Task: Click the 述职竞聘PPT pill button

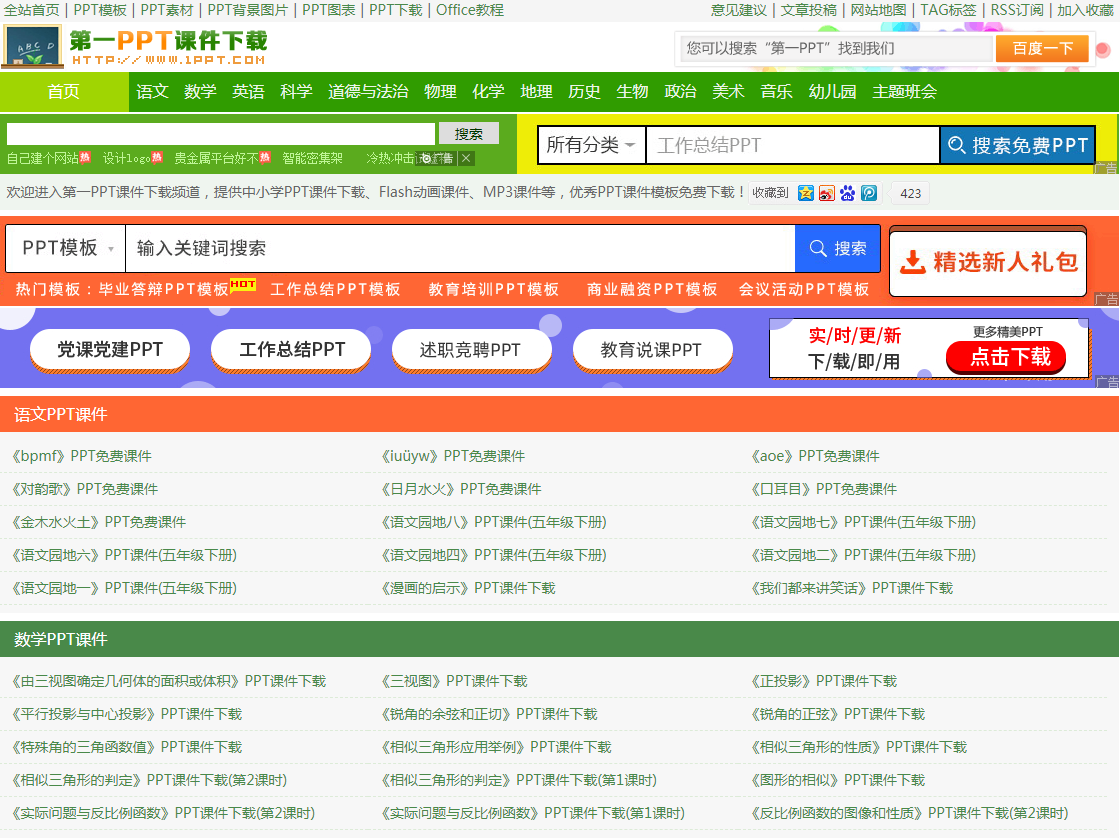Action: (471, 350)
